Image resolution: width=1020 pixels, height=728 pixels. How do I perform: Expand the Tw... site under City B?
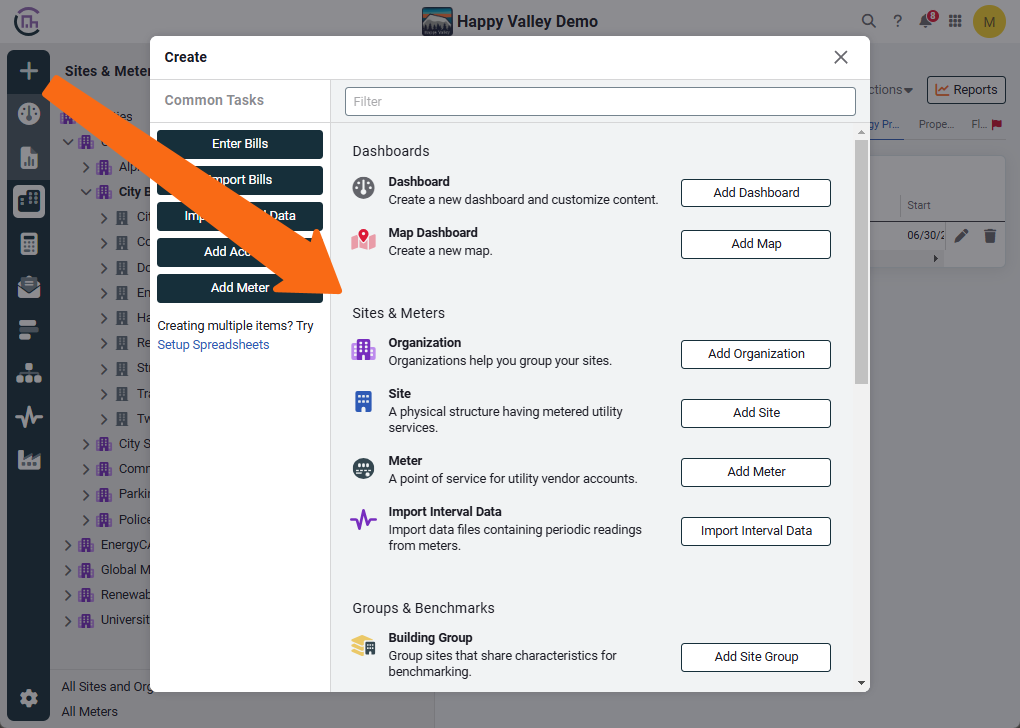[x=104, y=419]
